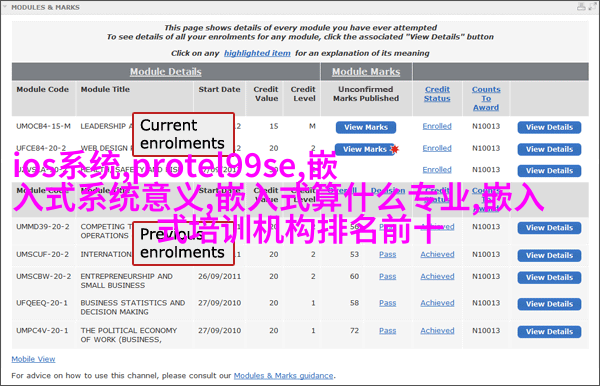Image resolution: width=600 pixels, height=386 pixels.
Task: Click title 'ENTREPRENEURSHIP AND SMALL BUSINESS'
Action: 126,281
